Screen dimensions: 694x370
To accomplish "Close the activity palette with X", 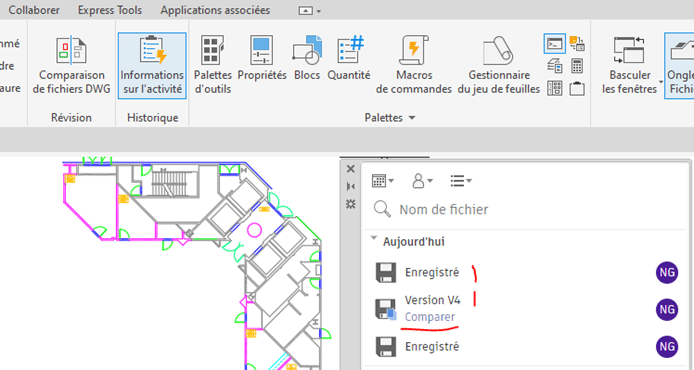I will 351,169.
